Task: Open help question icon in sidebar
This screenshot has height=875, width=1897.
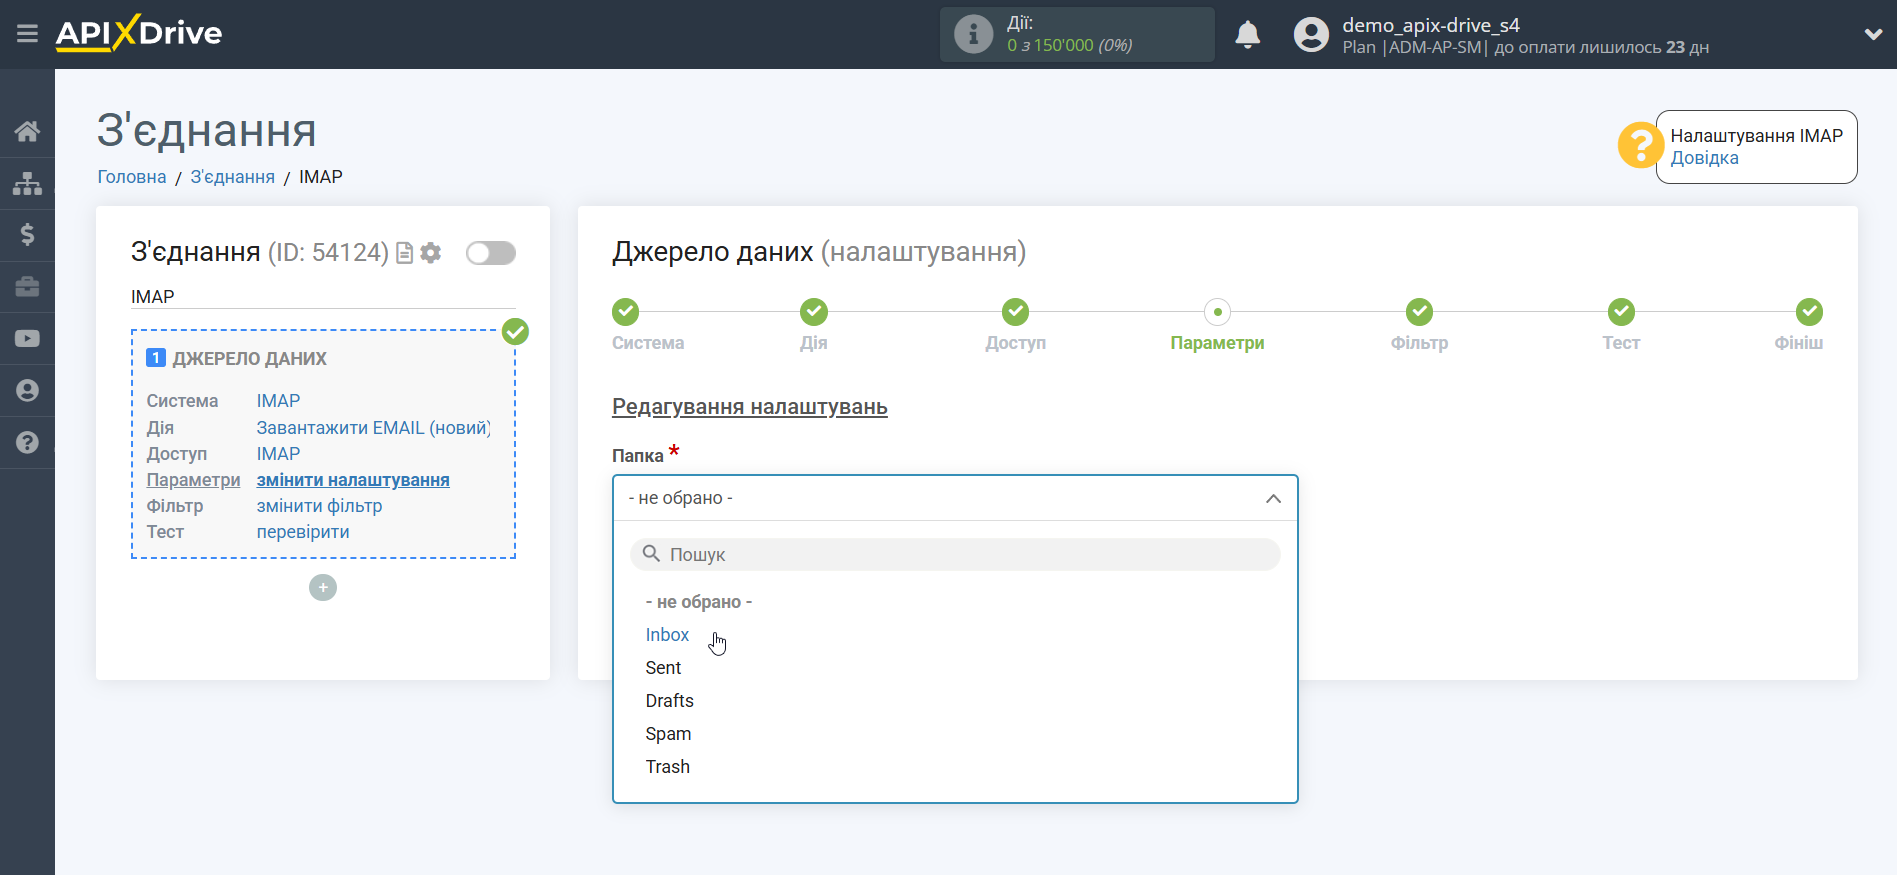Action: coord(27,443)
